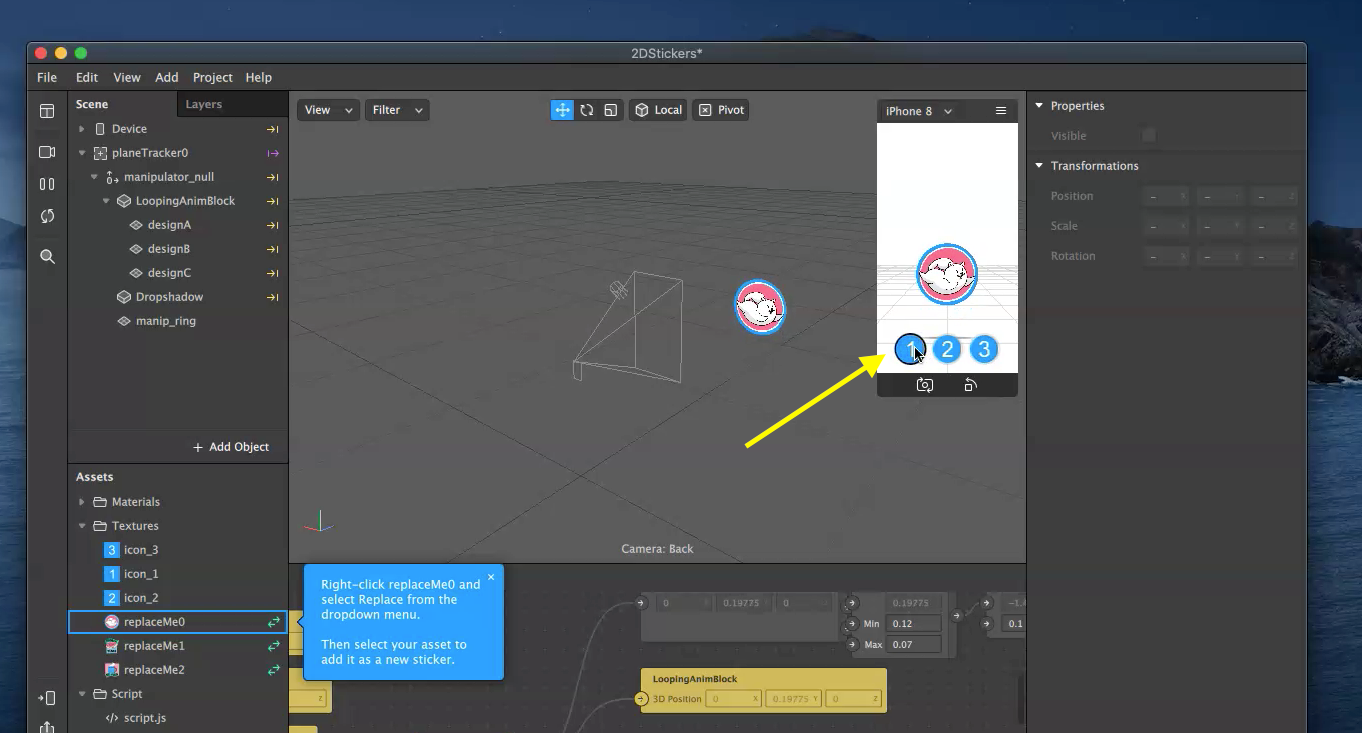
Task: Open the iPhone 8 device dropdown
Action: coord(917,111)
